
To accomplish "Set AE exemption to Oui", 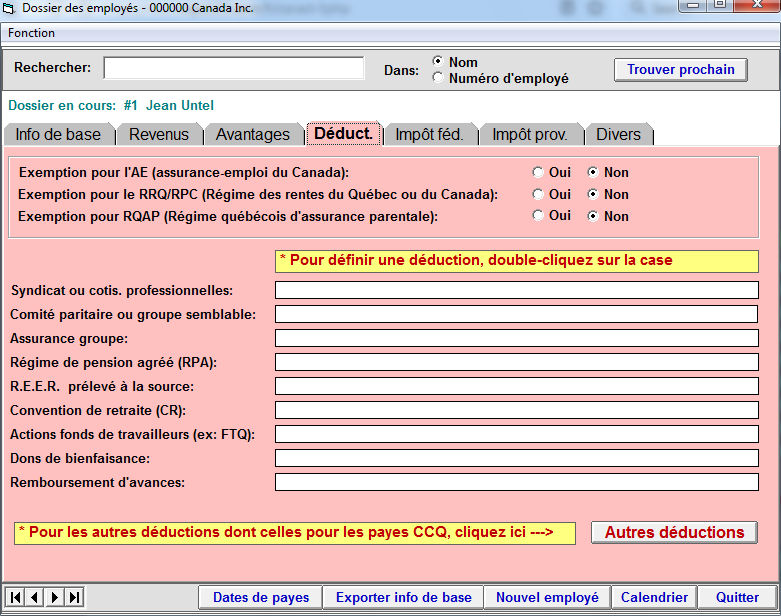I will click(539, 172).
